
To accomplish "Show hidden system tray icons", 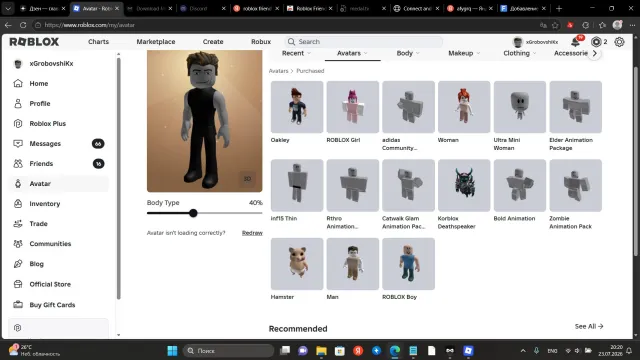I will (523, 351).
